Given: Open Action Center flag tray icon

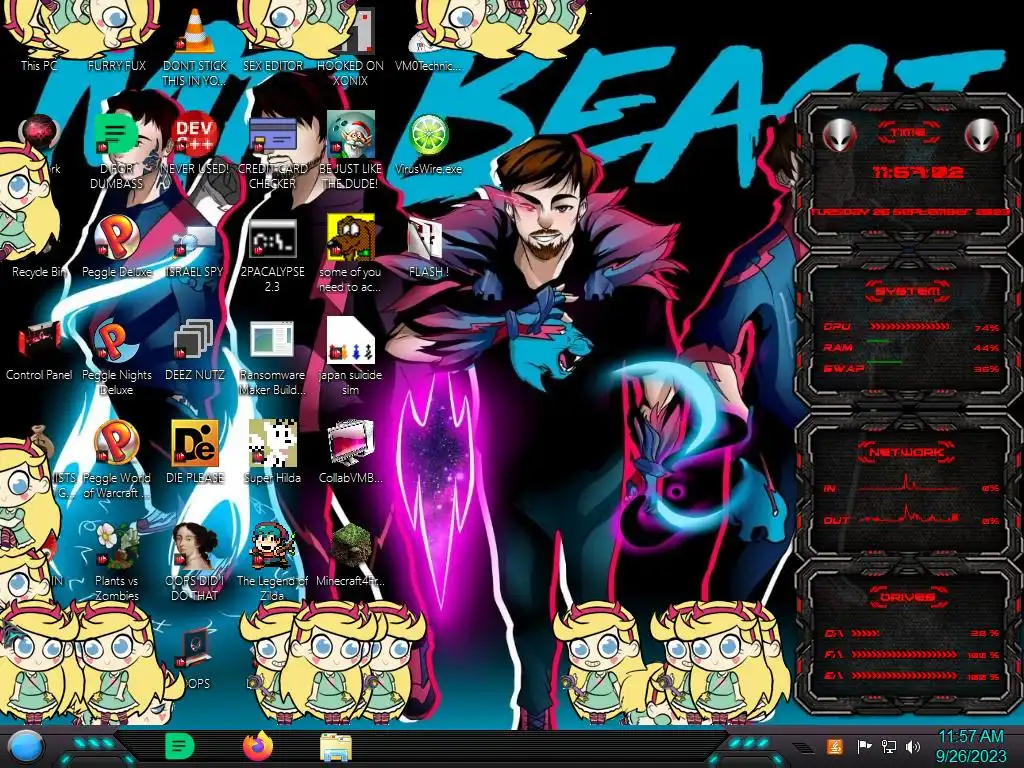Looking at the screenshot, I should [864, 746].
